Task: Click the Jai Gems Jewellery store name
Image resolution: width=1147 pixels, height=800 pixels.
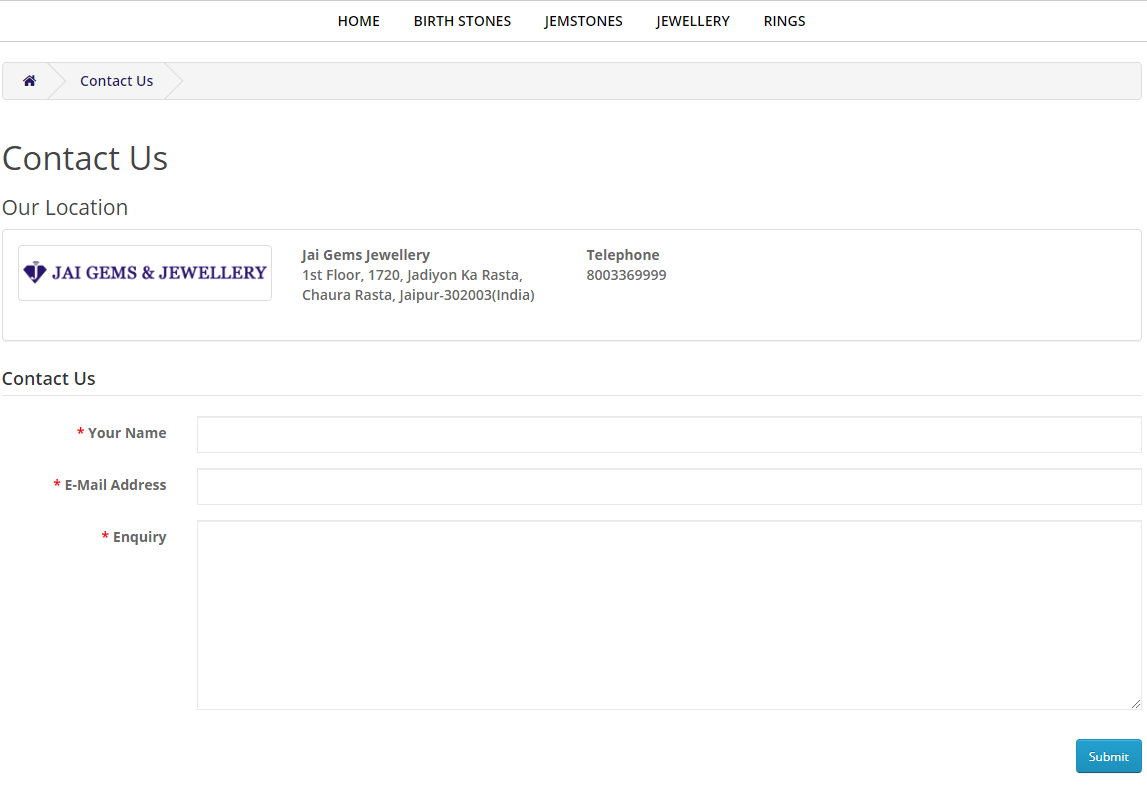Action: pyautogui.click(x=365, y=255)
